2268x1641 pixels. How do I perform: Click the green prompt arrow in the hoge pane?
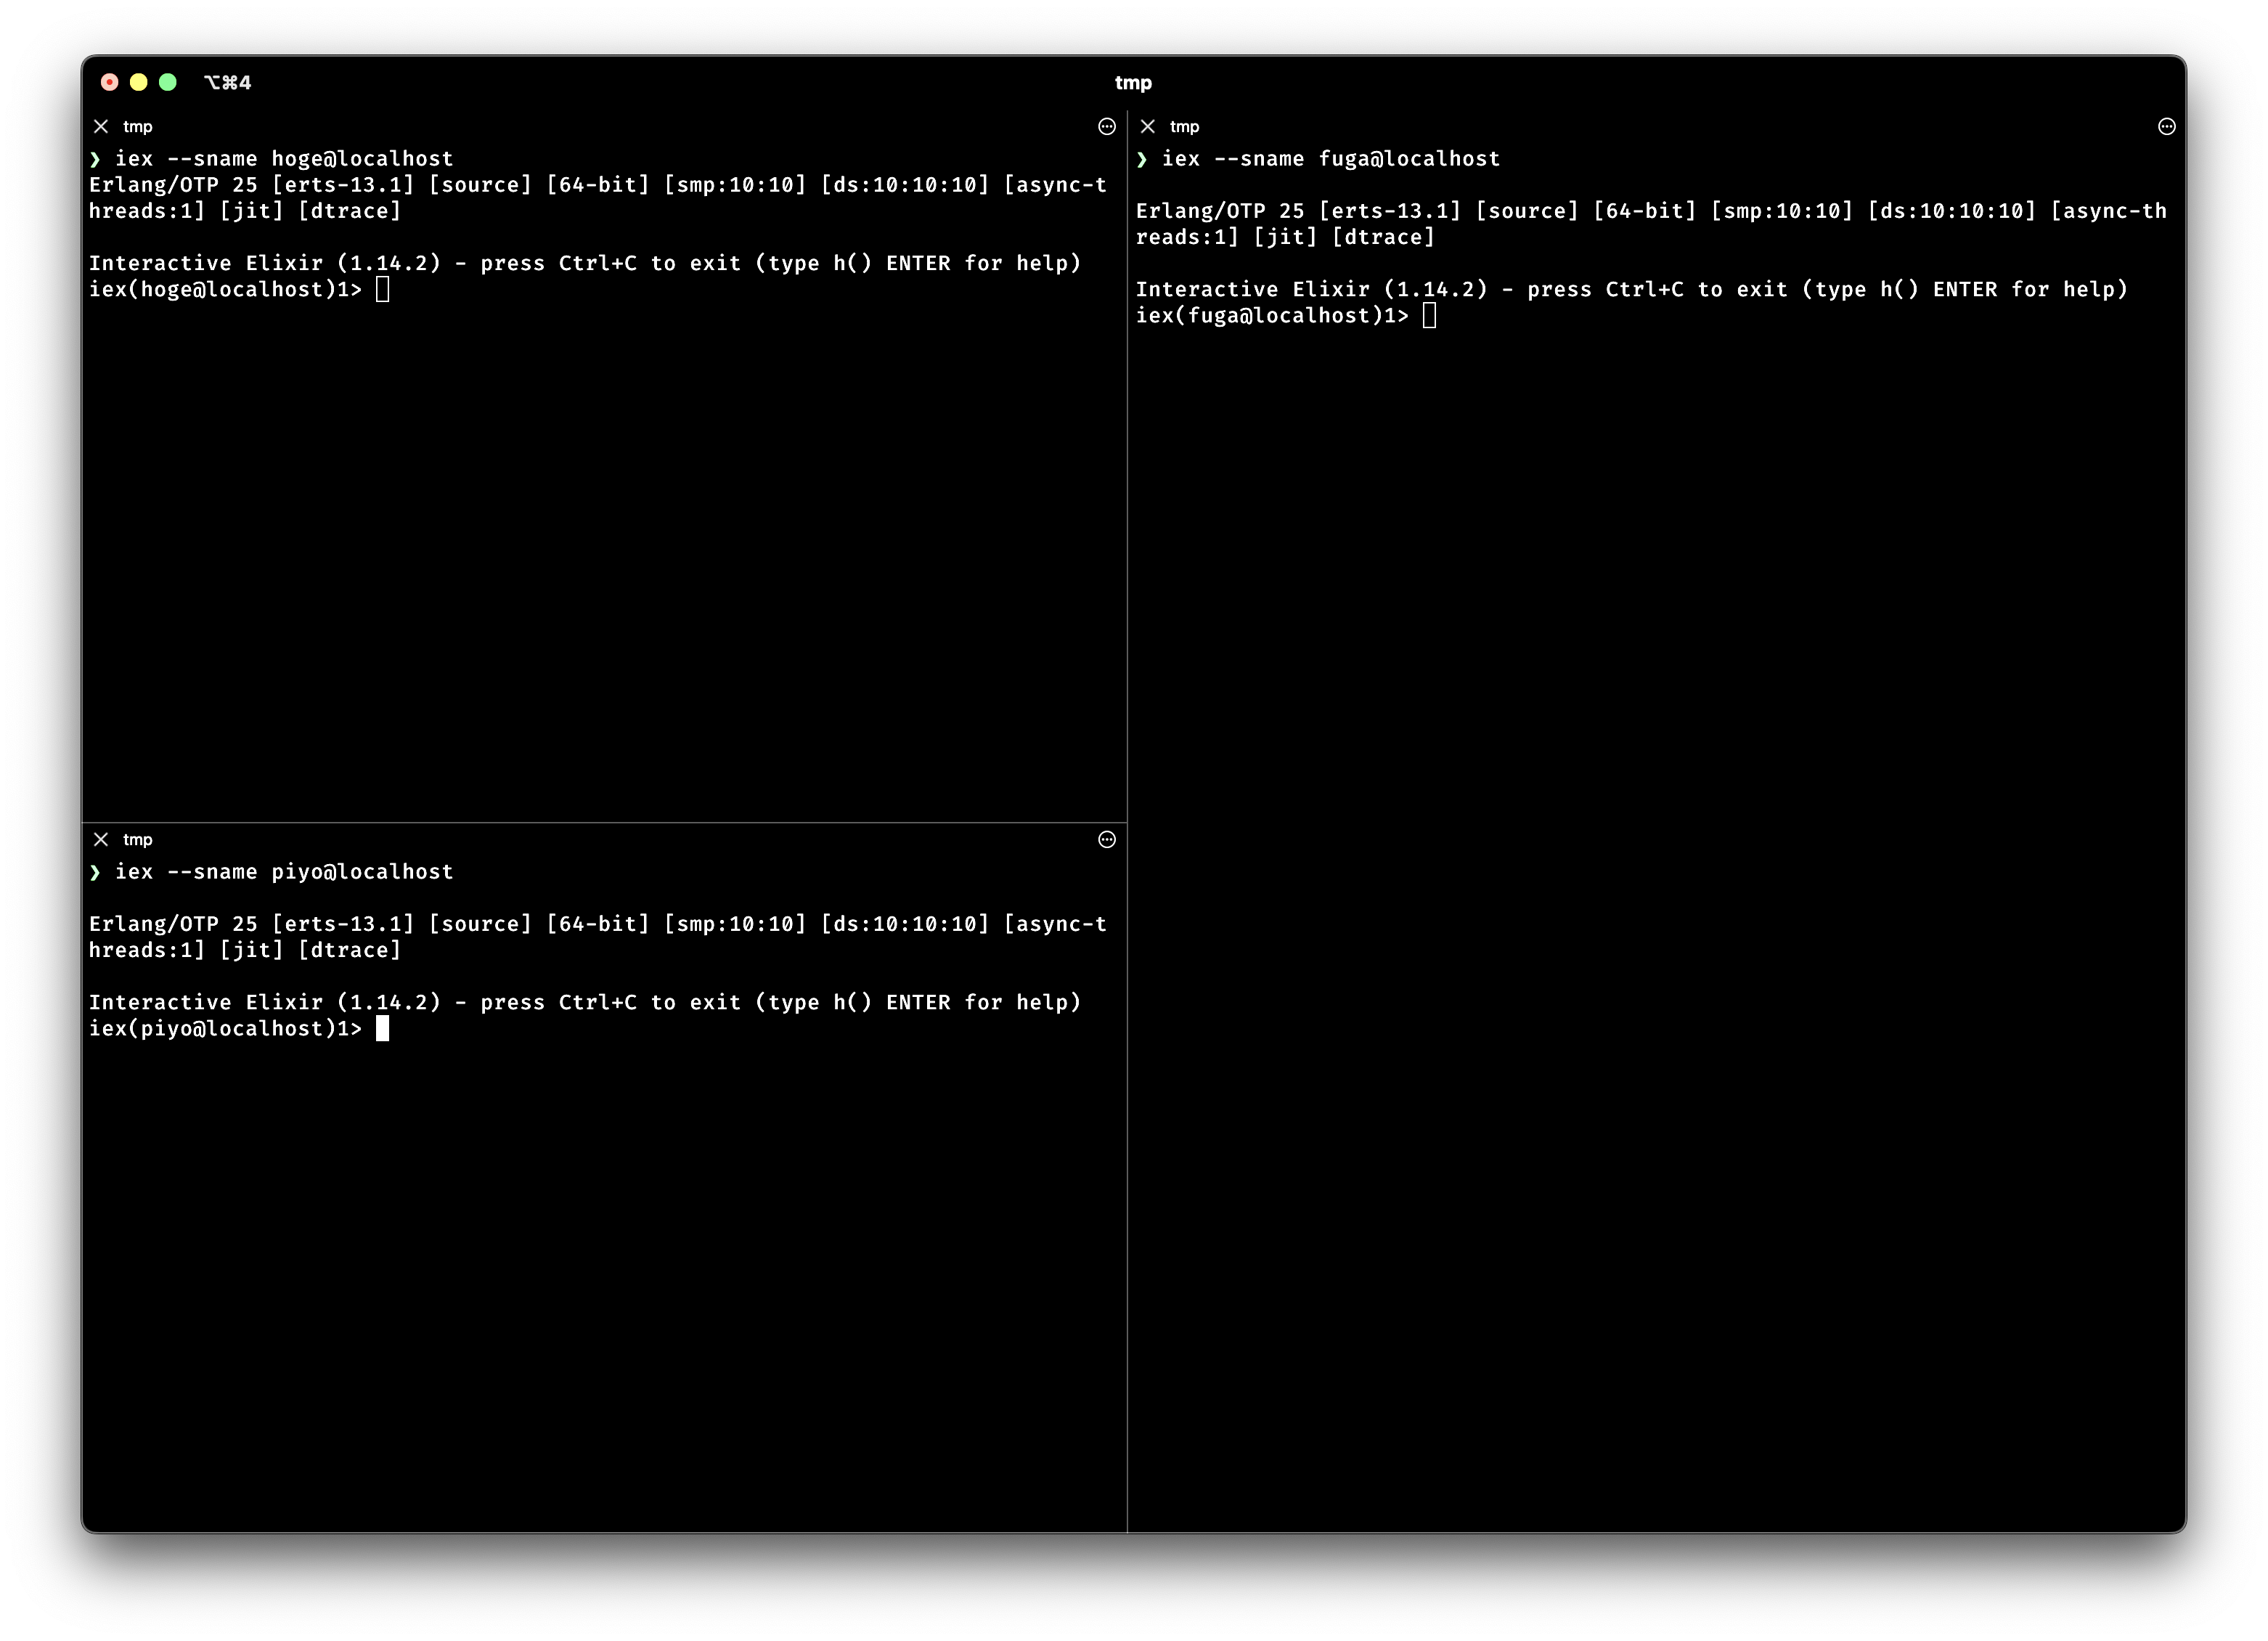pyautogui.click(x=95, y=158)
